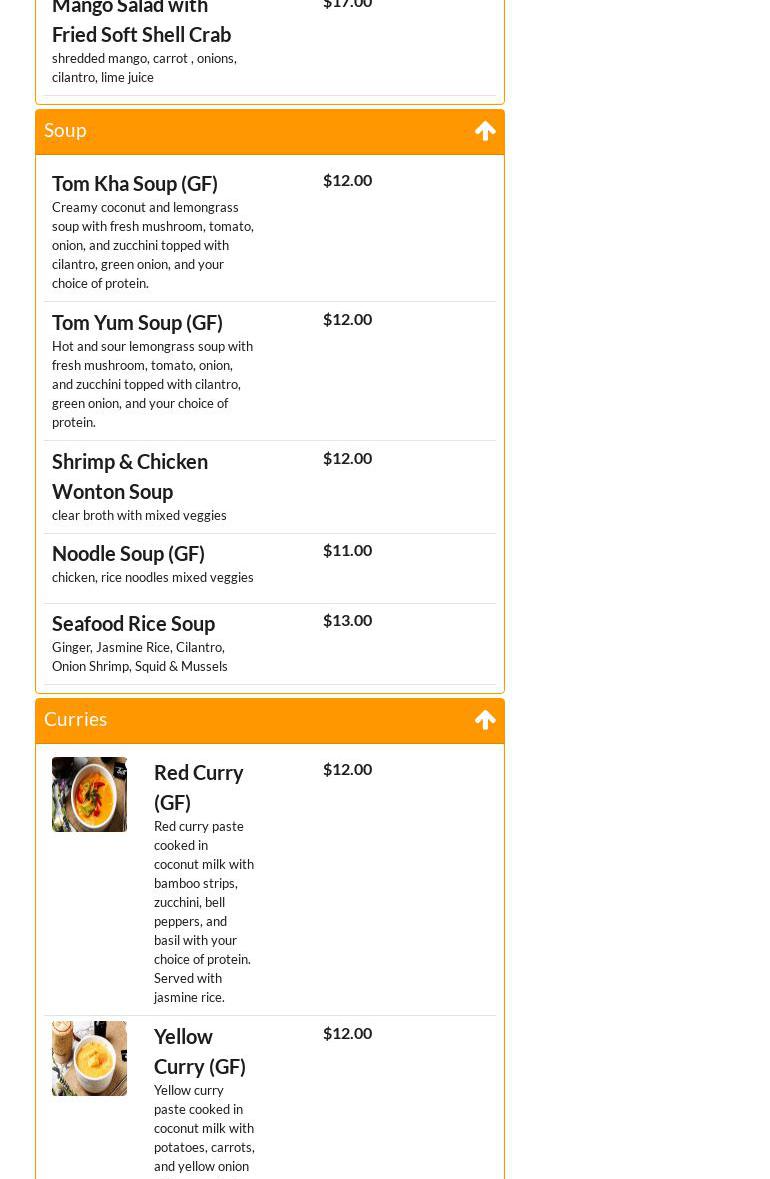Viewport: 770px width, 1179px height.
Task: Select the Tom Yum Soup (GF) item
Action: click(137, 322)
